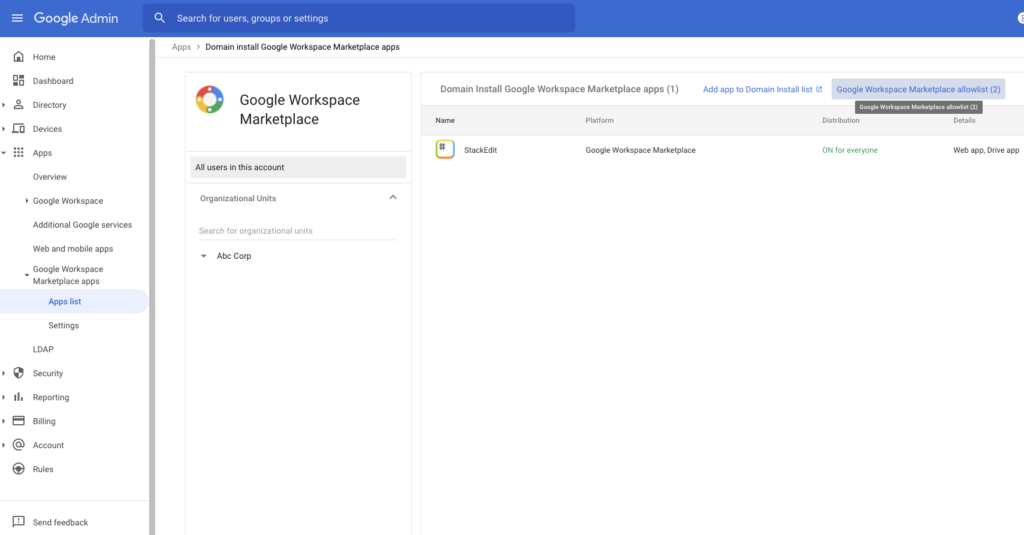Collapse the Apps section arrow

pyautogui.click(x=4, y=153)
